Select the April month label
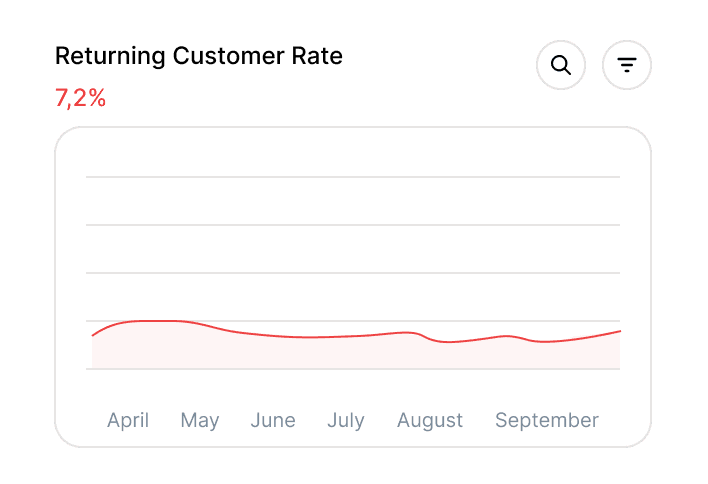The width and height of the screenshot is (708, 484). tap(128, 420)
